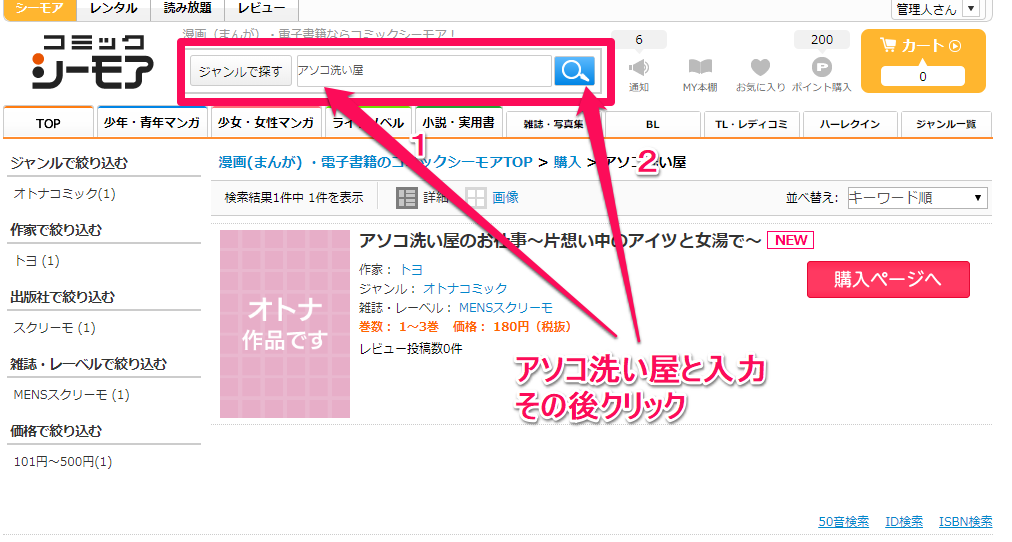Select the レビュー tab

click(x=261, y=9)
